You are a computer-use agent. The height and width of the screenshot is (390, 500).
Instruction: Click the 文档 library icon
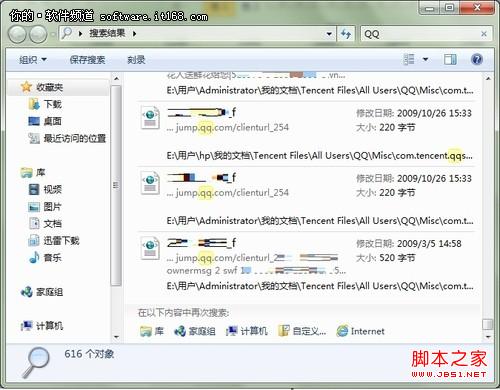(x=34, y=224)
